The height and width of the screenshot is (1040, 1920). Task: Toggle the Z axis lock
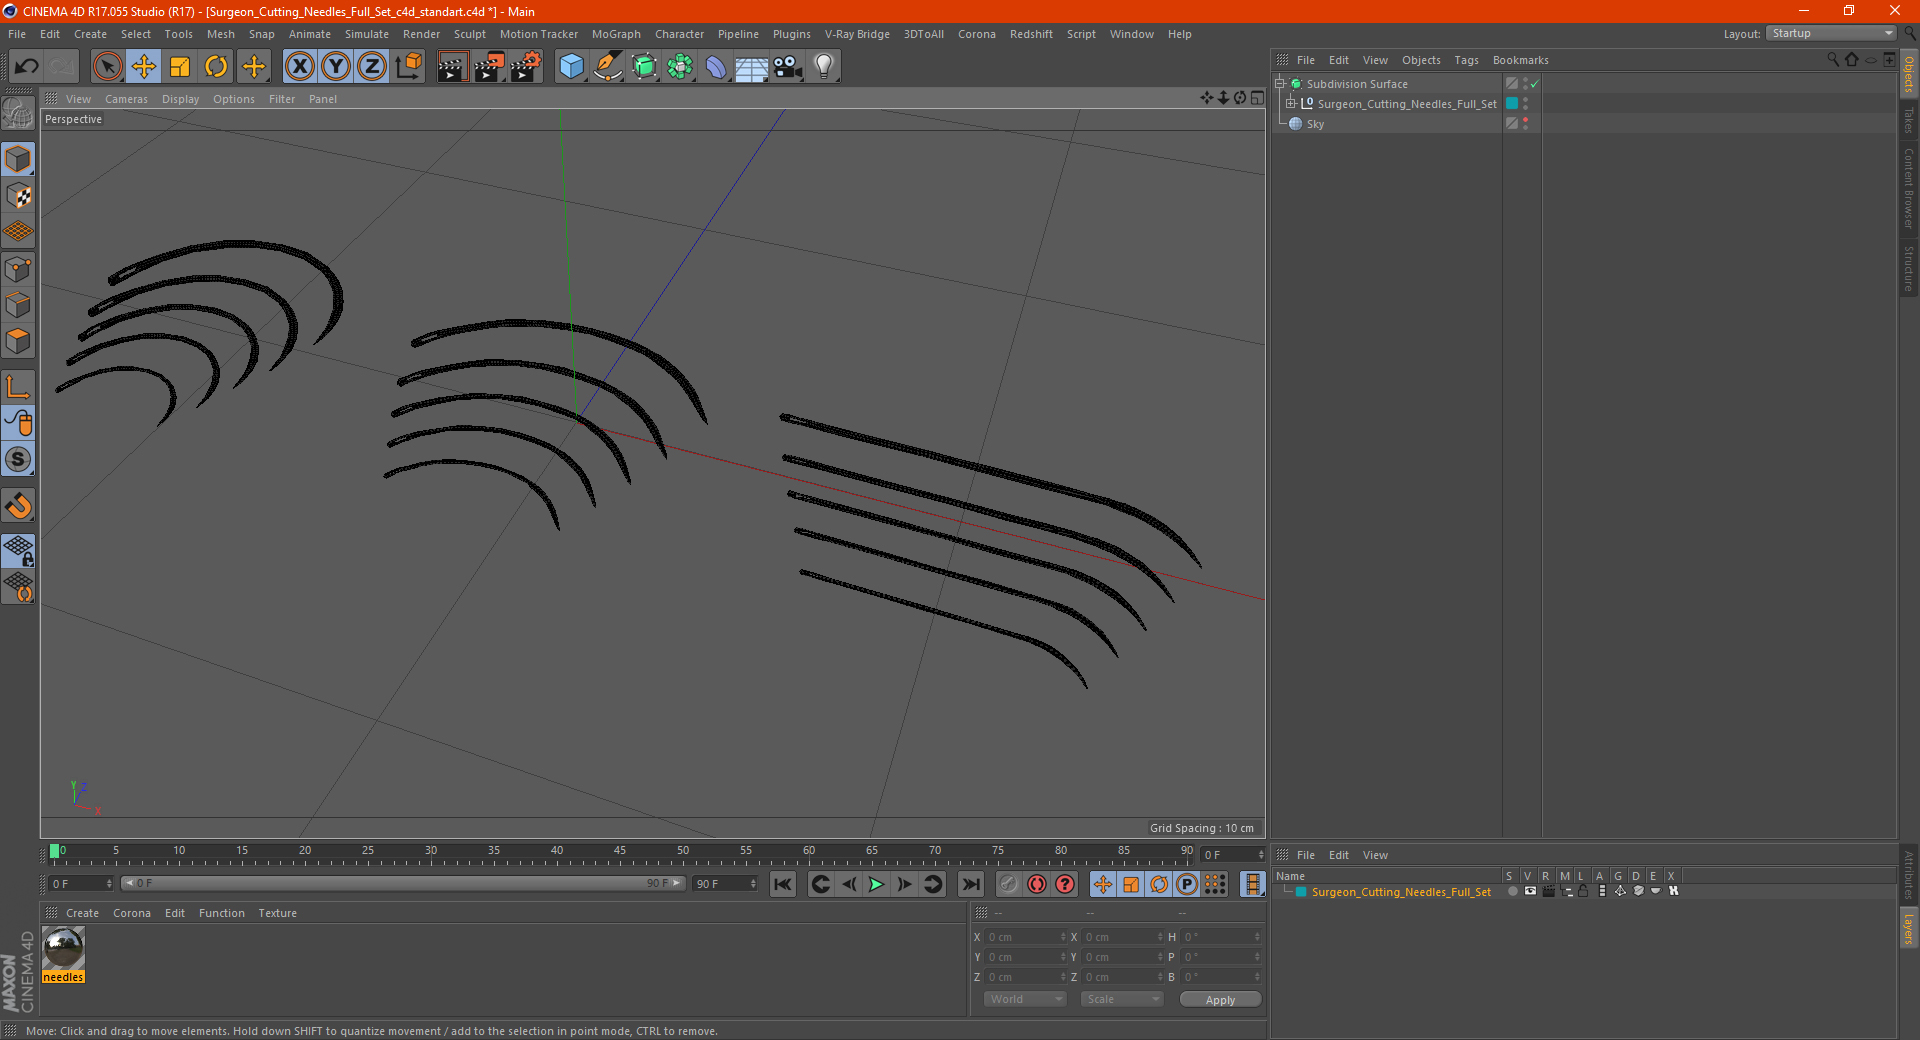[x=372, y=67]
